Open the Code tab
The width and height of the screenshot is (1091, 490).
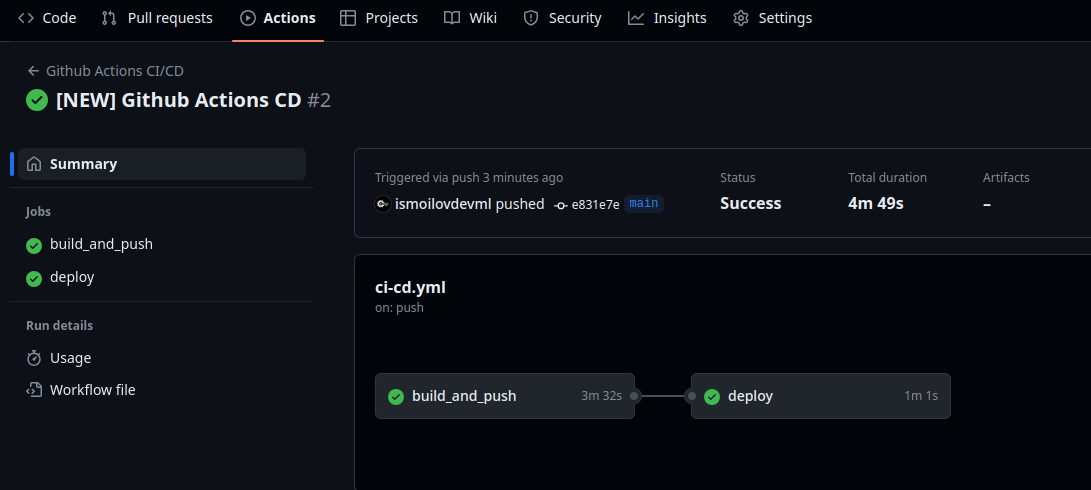coord(47,18)
